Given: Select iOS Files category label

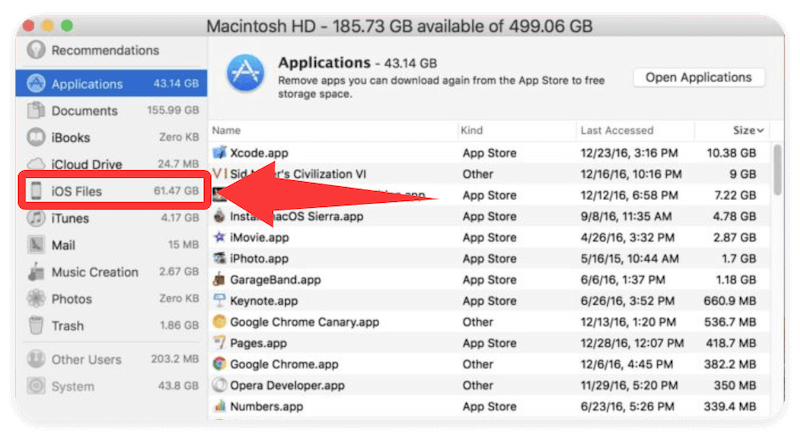Looking at the screenshot, I should (x=77, y=191).
